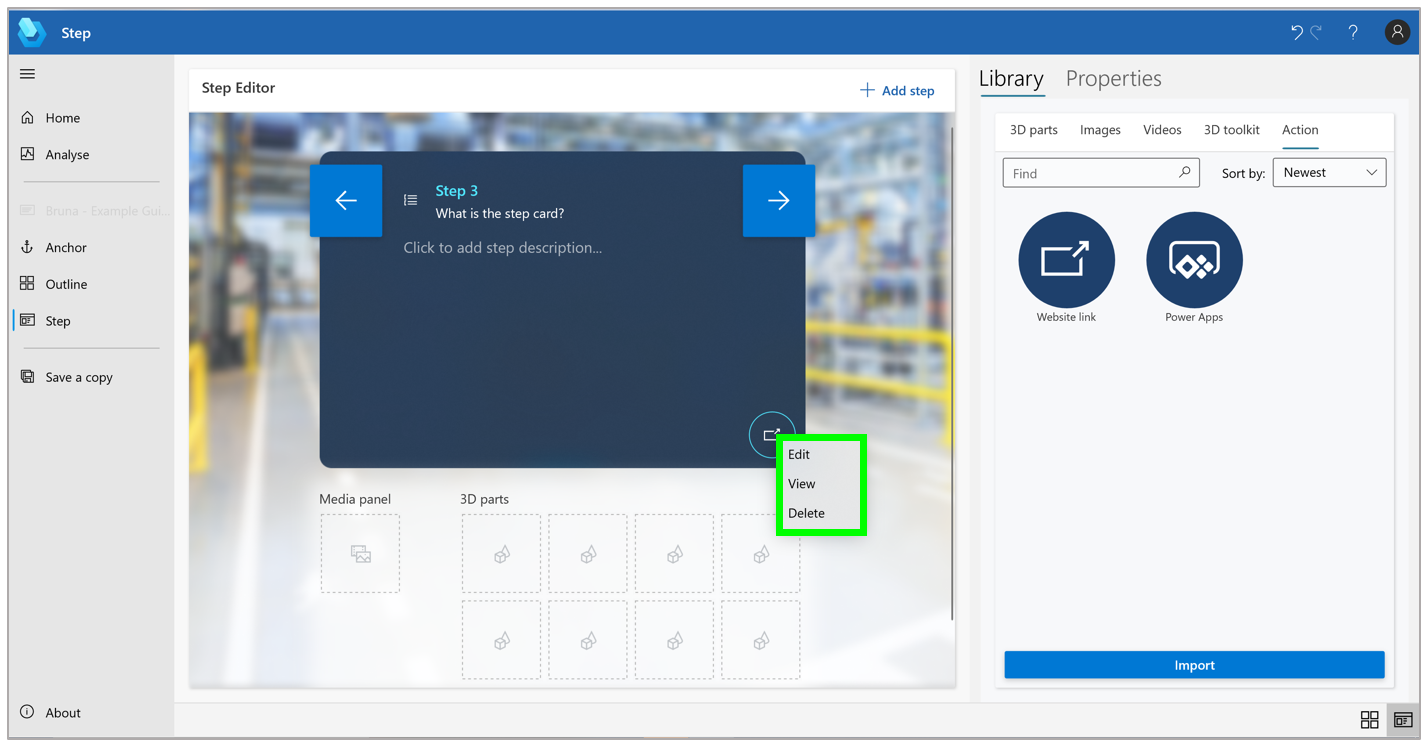Click inside the Find search field
The height and width of the screenshot is (746, 1421).
(1090, 172)
